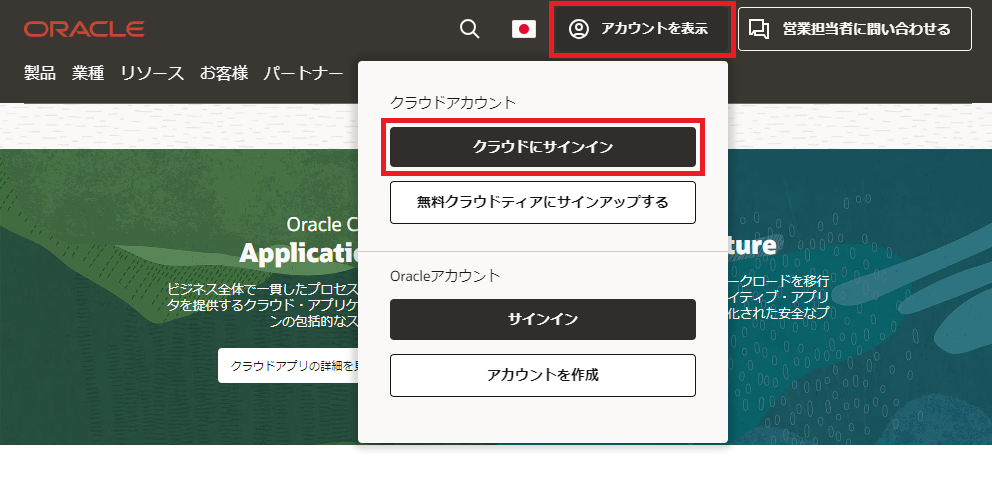The height and width of the screenshot is (485, 992).
Task: Open the 製品 navigation menu
Action: point(40,73)
